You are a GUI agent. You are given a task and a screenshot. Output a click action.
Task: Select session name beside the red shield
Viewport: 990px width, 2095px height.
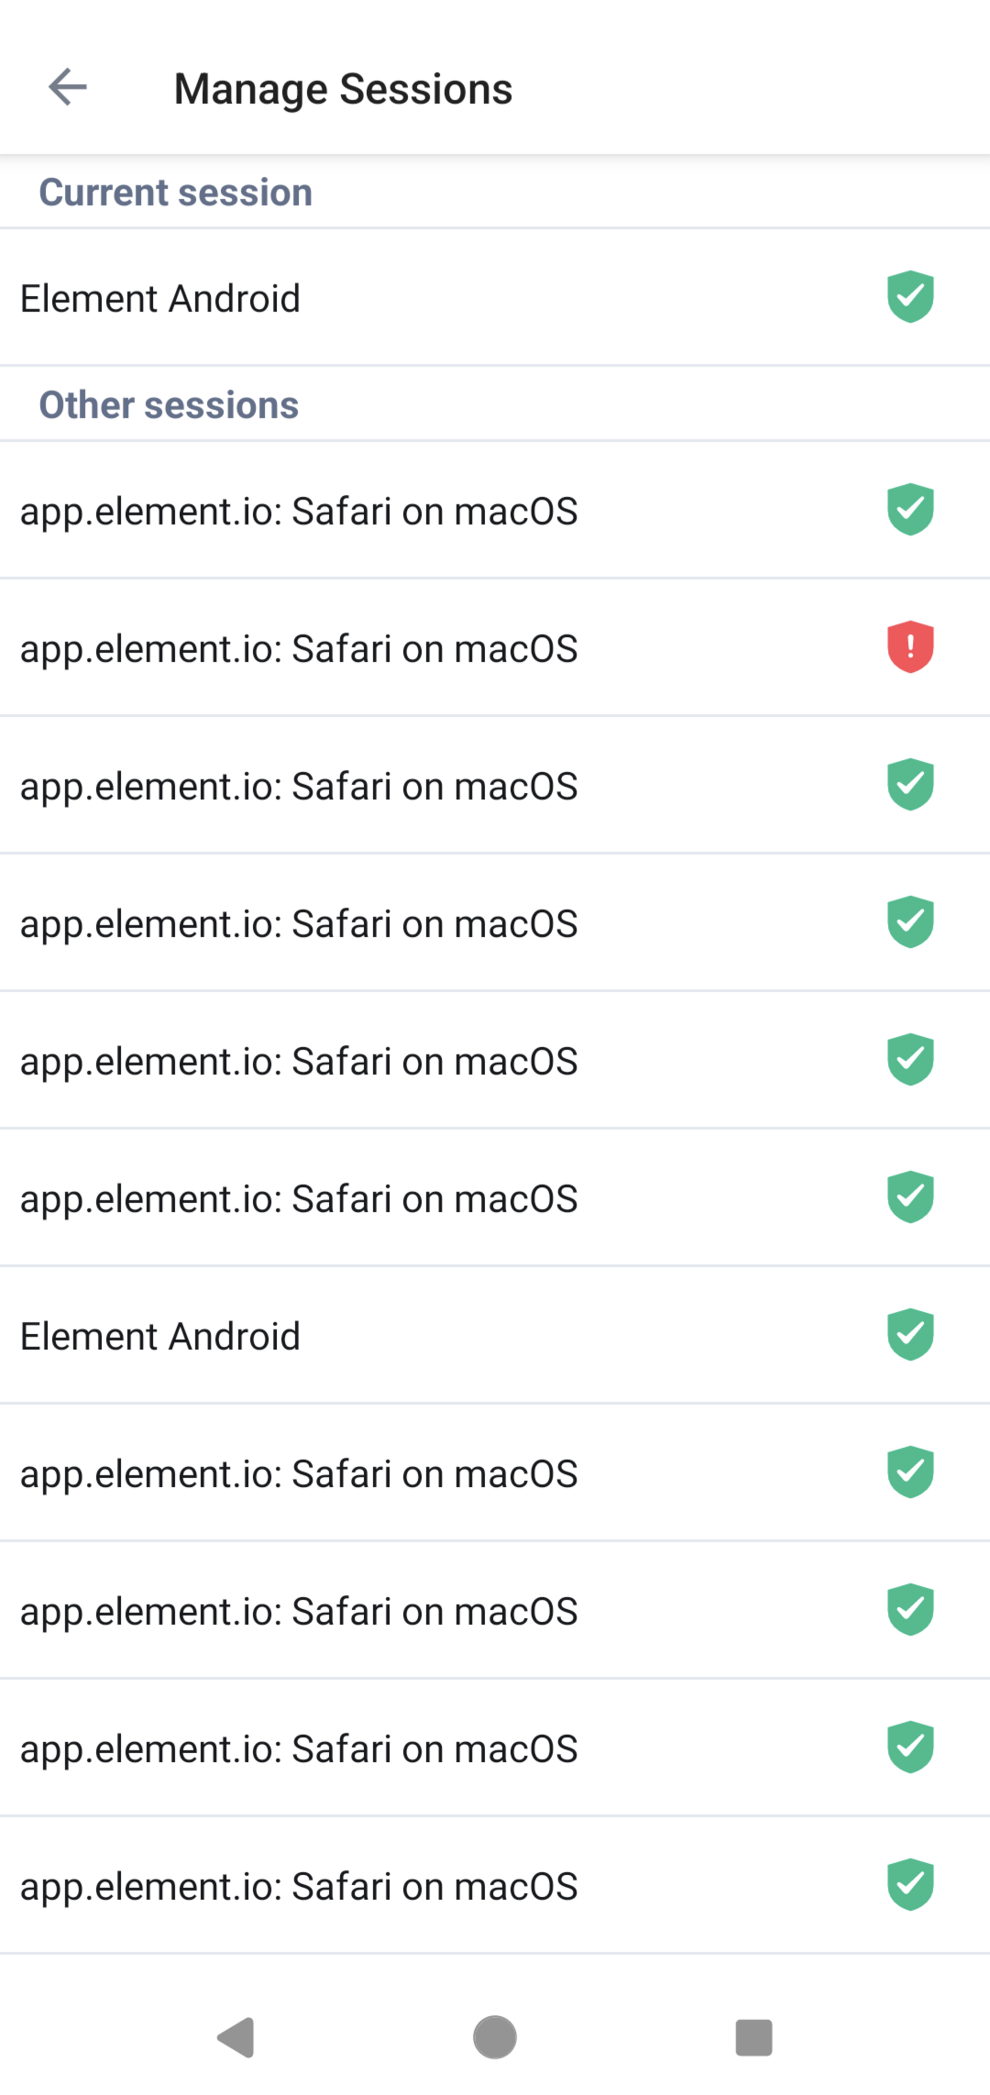[299, 649]
